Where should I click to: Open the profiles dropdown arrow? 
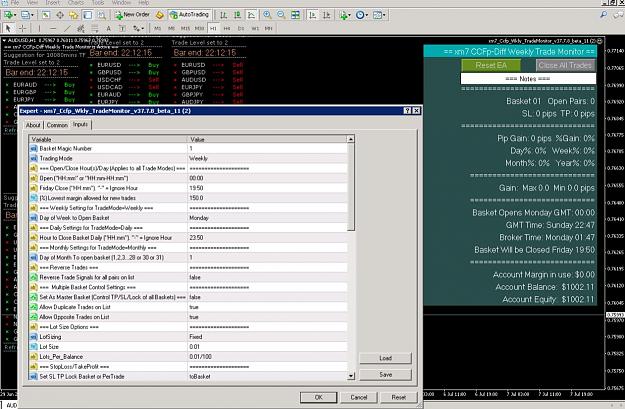[x=32, y=15]
